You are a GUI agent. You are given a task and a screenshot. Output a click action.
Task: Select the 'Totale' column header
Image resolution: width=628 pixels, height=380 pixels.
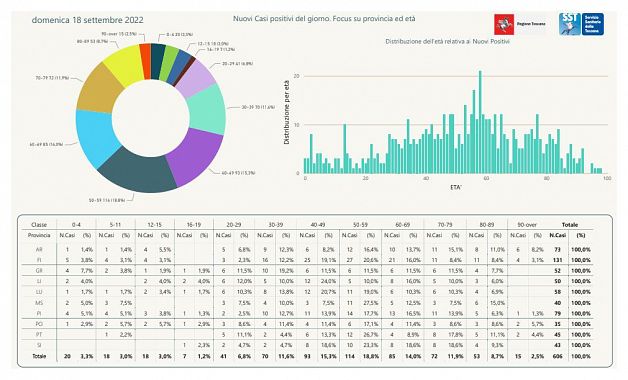570,225
